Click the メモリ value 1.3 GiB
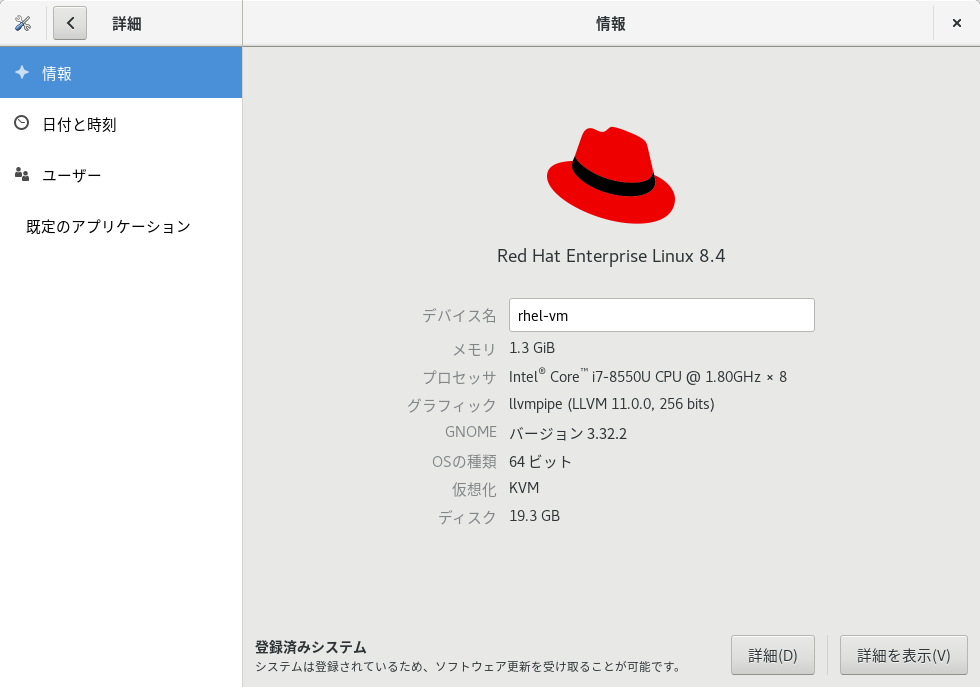 [534, 348]
